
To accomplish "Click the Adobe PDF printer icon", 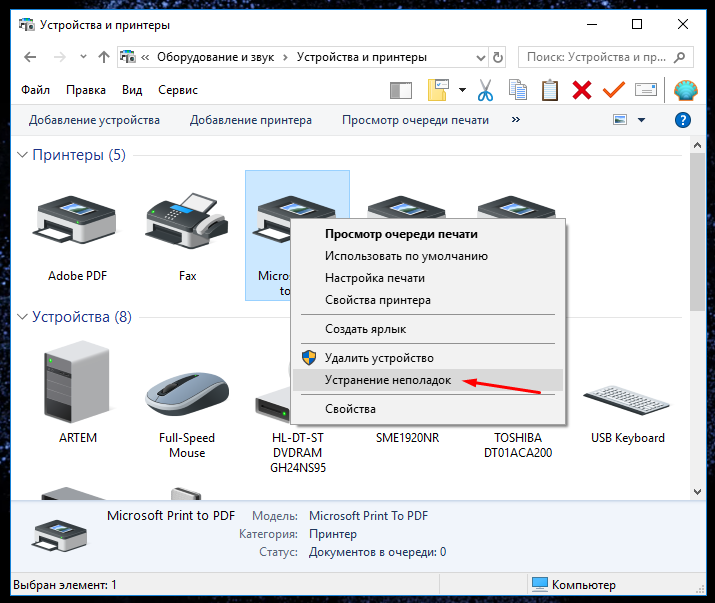I will [x=75, y=220].
